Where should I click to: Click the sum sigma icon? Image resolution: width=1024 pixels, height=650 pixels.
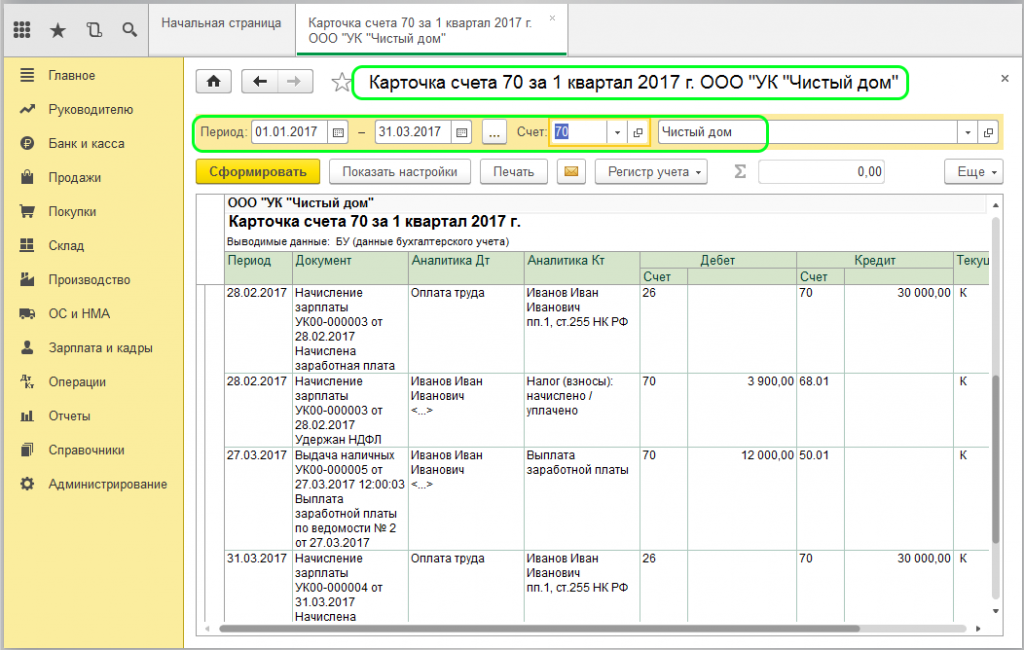click(739, 171)
